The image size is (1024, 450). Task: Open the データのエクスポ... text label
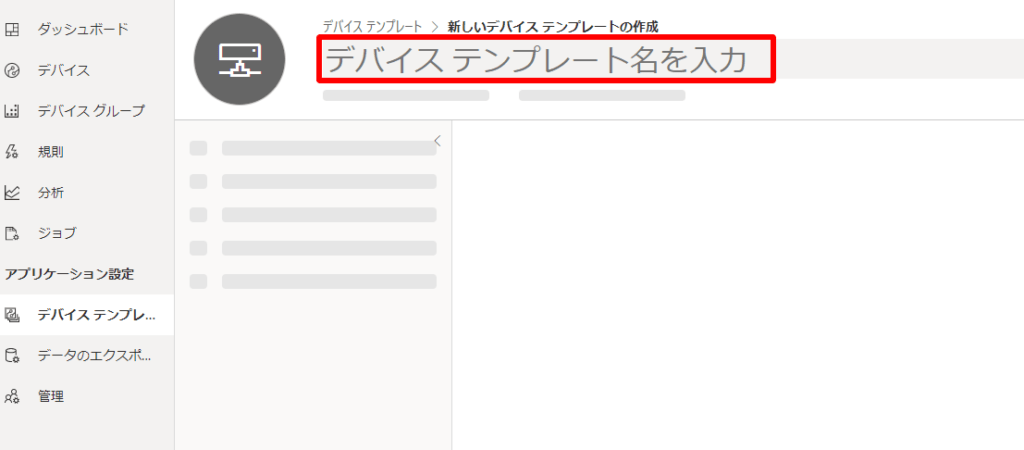(x=94, y=355)
